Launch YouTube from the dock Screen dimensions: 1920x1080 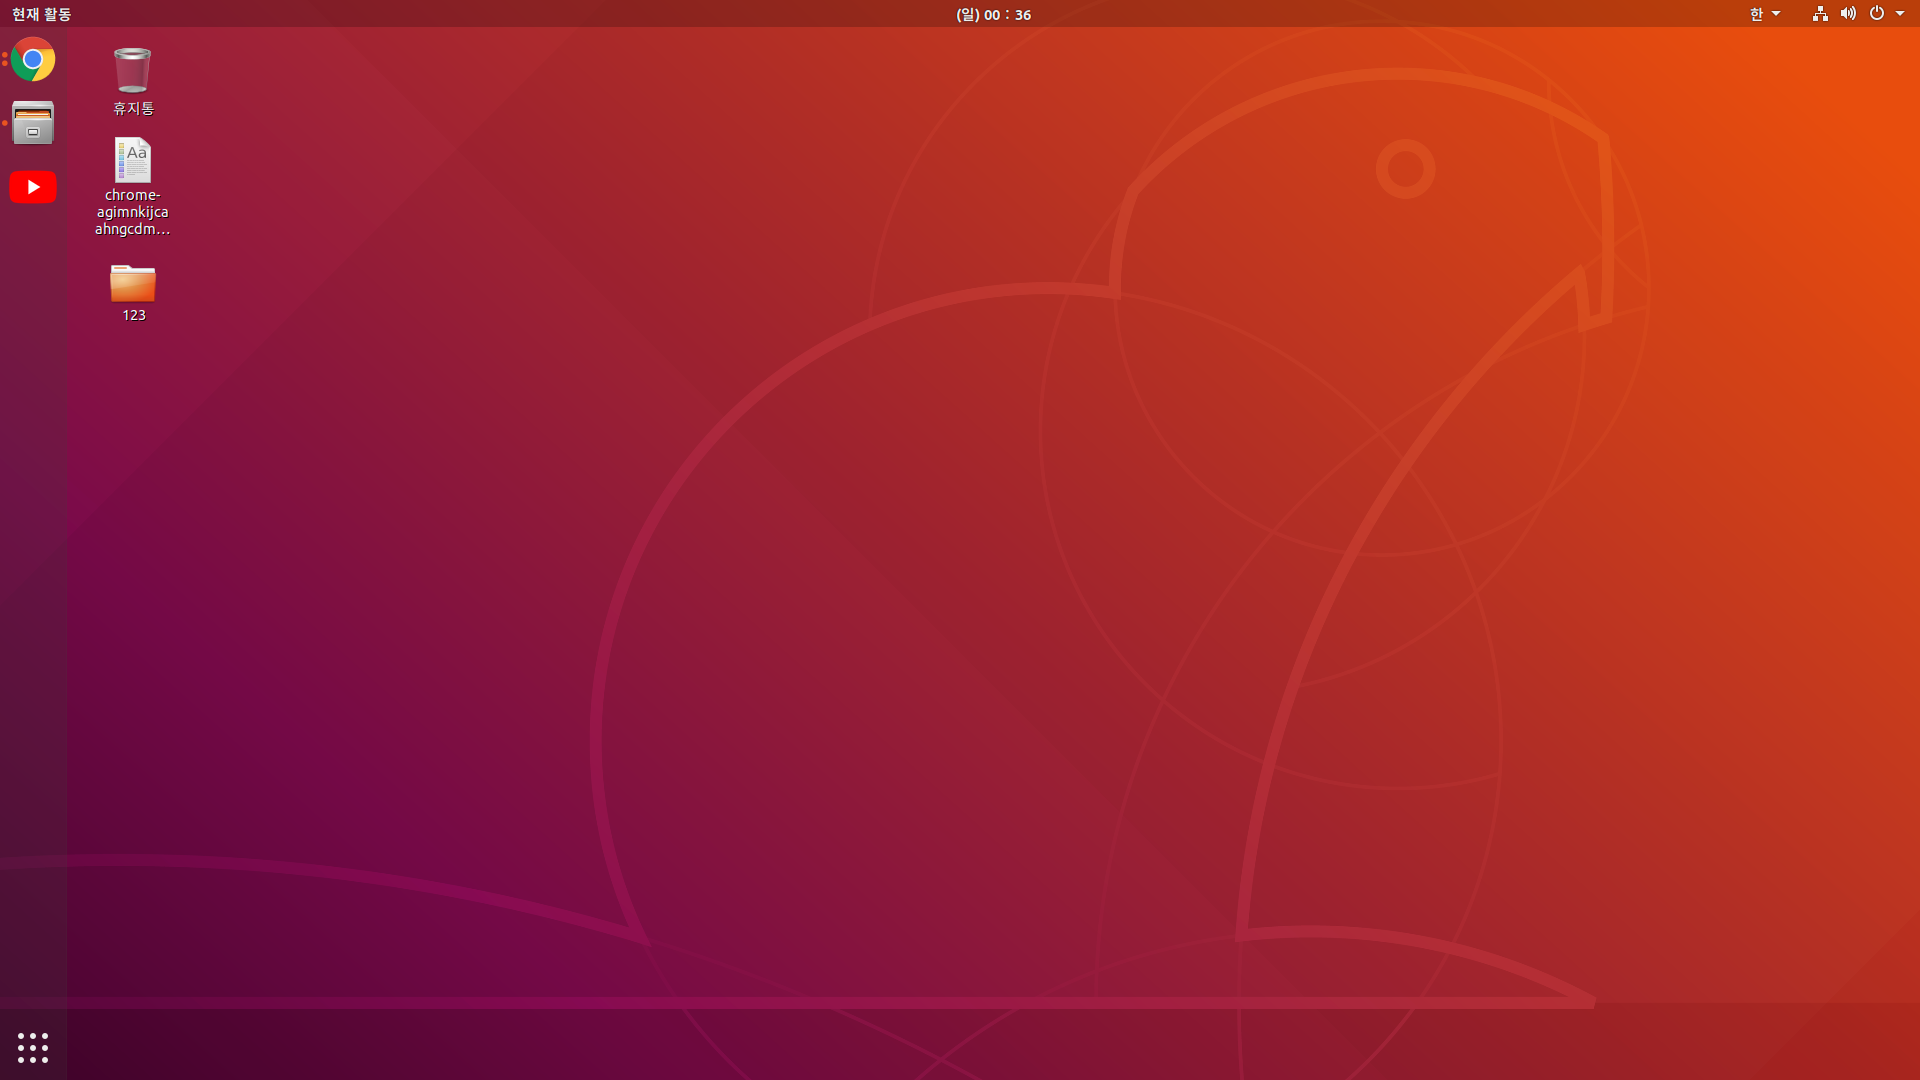click(x=33, y=187)
